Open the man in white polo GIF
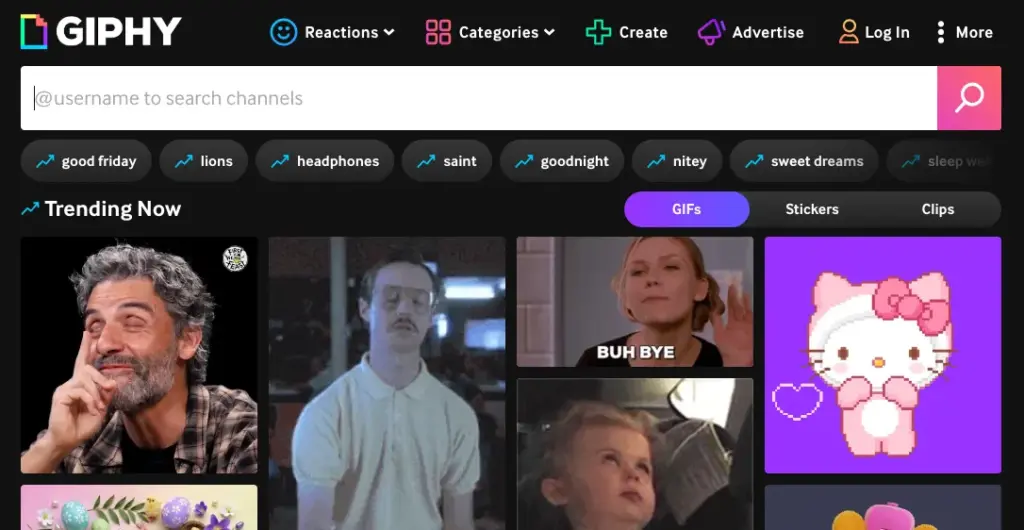This screenshot has width=1024, height=530. tap(387, 383)
